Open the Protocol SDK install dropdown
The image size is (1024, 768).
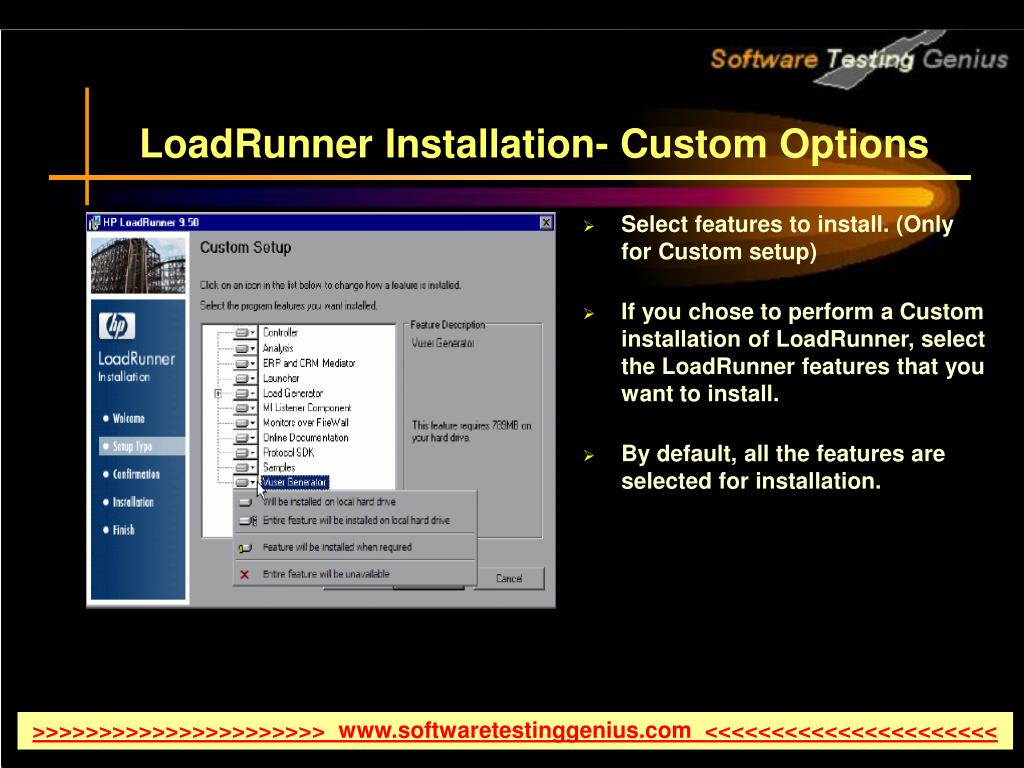point(246,453)
